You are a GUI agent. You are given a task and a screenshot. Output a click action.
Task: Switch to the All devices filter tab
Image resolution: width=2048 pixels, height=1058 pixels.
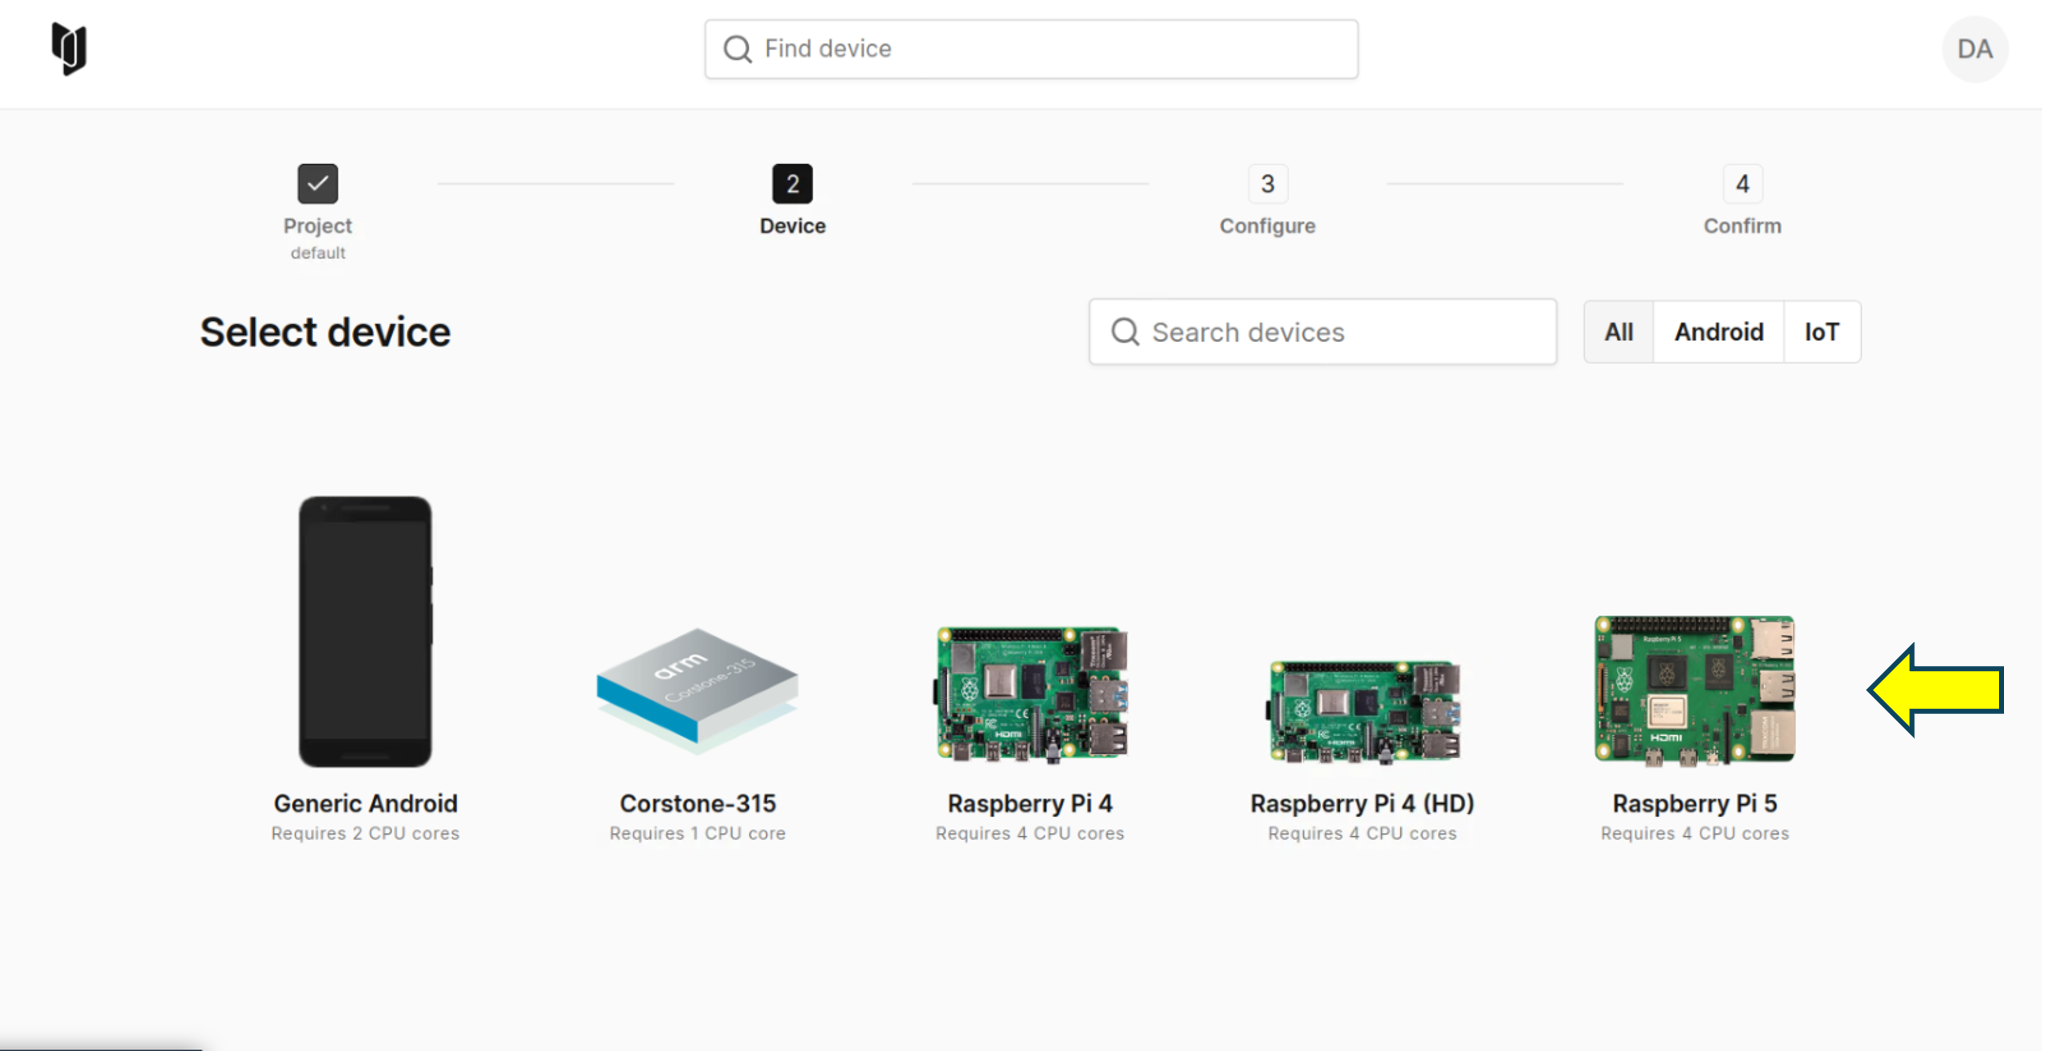pyautogui.click(x=1617, y=332)
